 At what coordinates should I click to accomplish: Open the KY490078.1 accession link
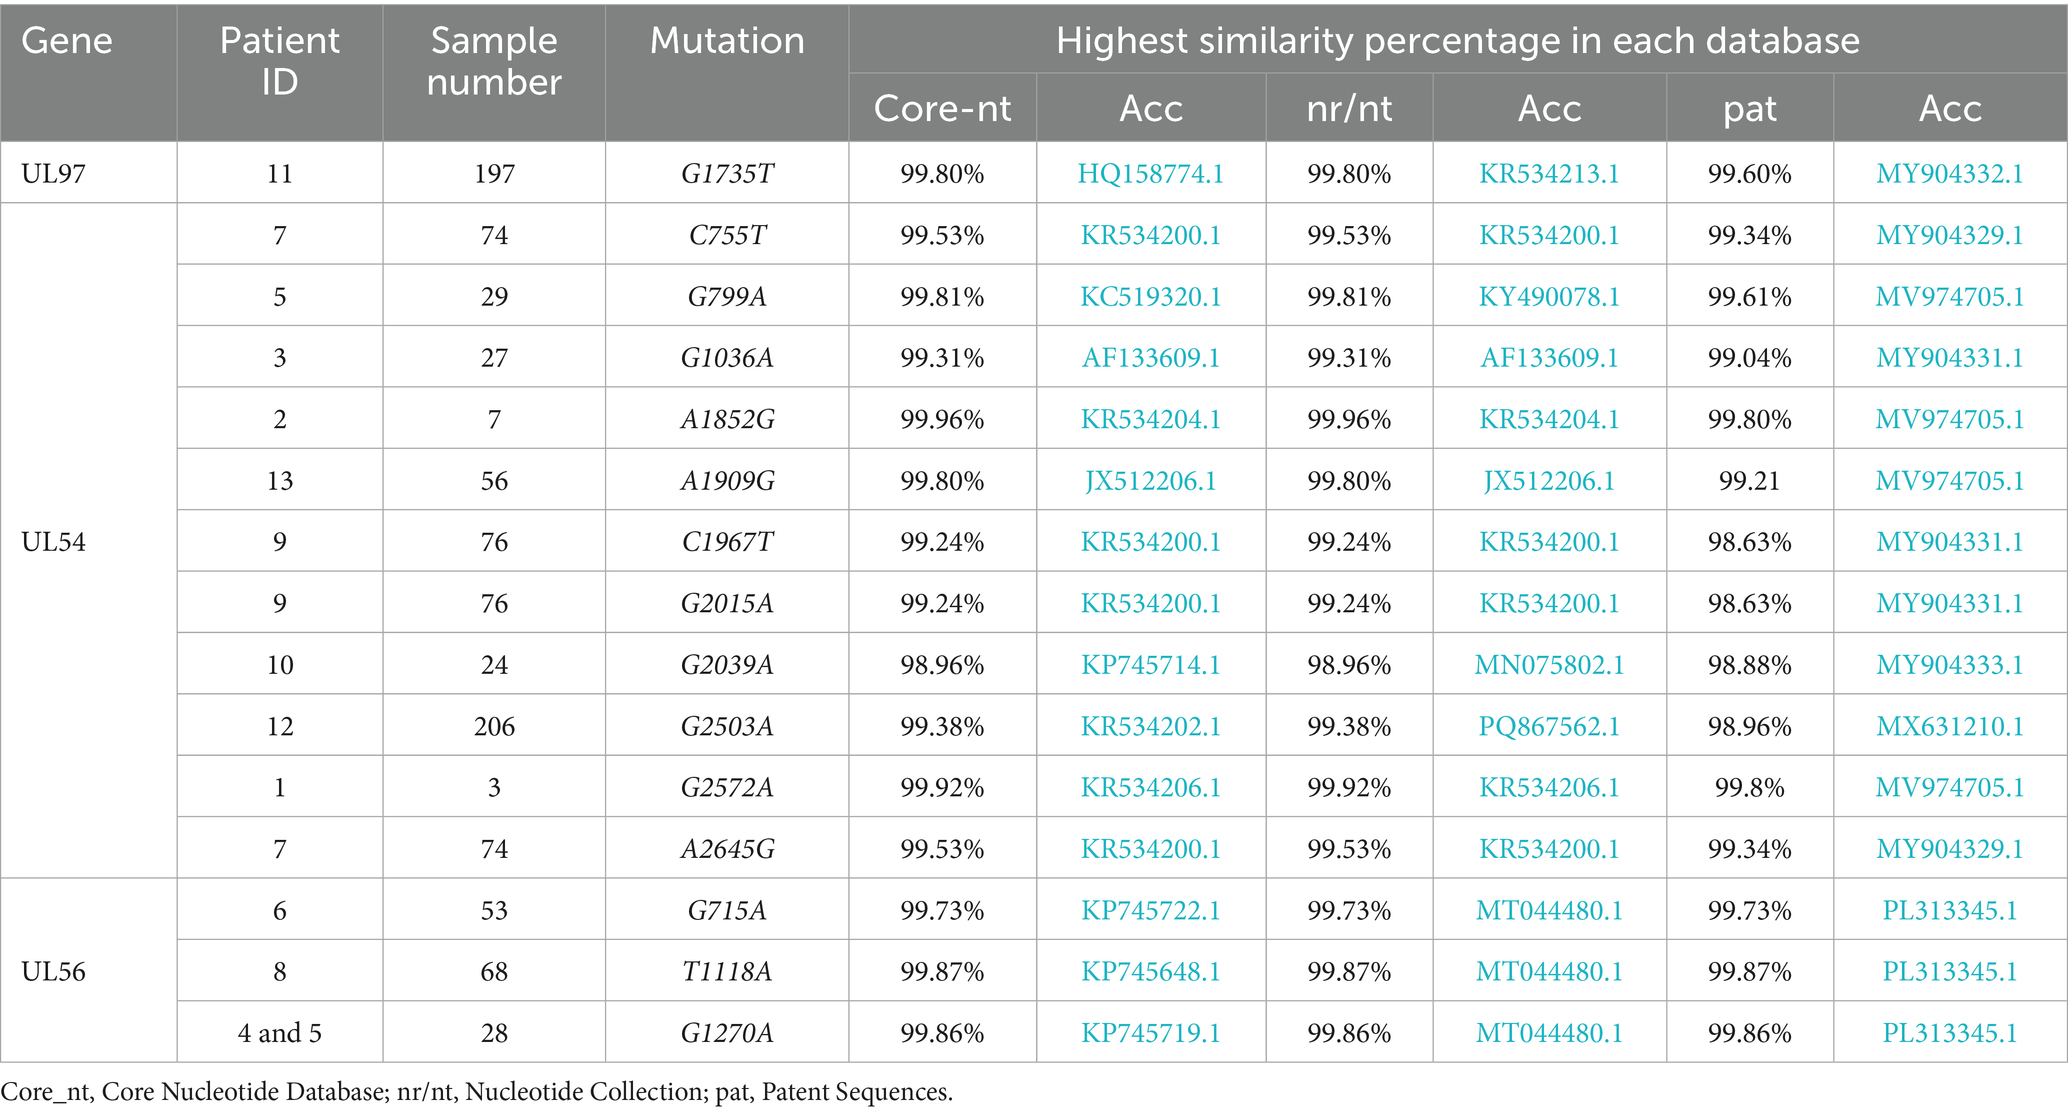(1548, 297)
